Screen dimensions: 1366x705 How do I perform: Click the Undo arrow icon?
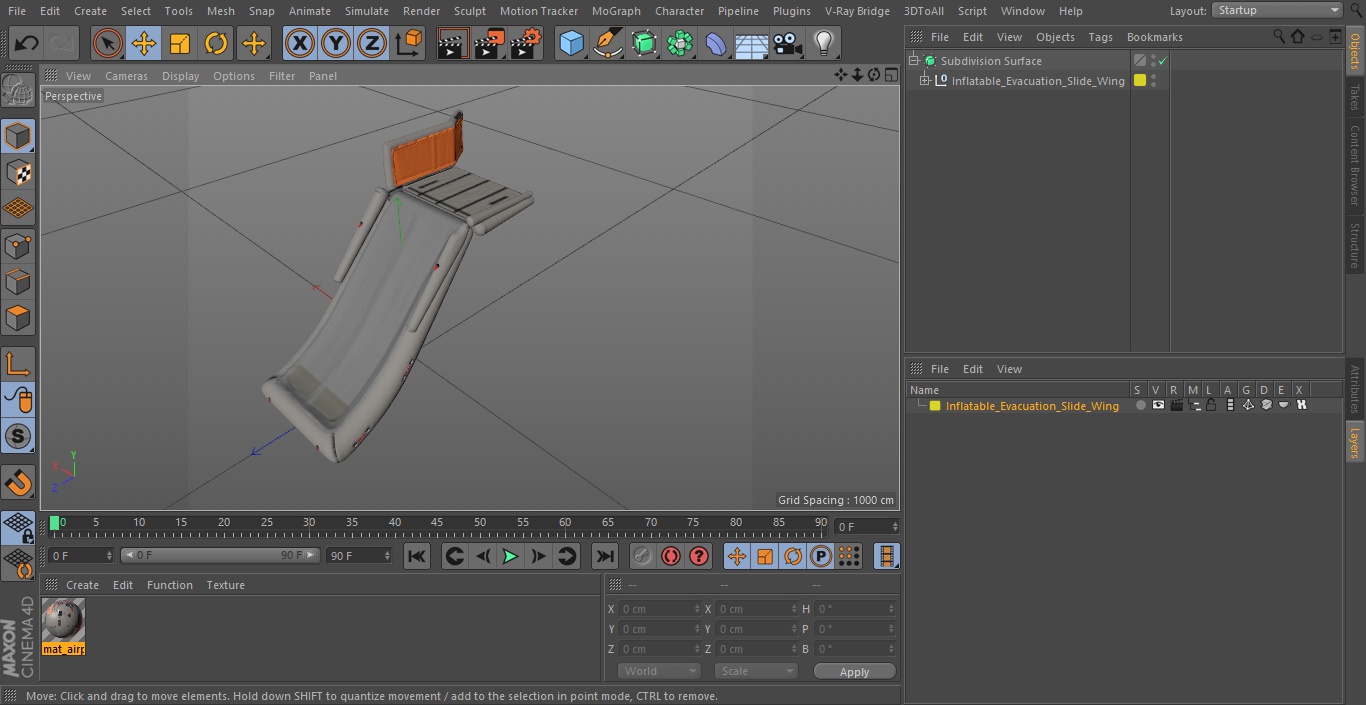coord(27,43)
